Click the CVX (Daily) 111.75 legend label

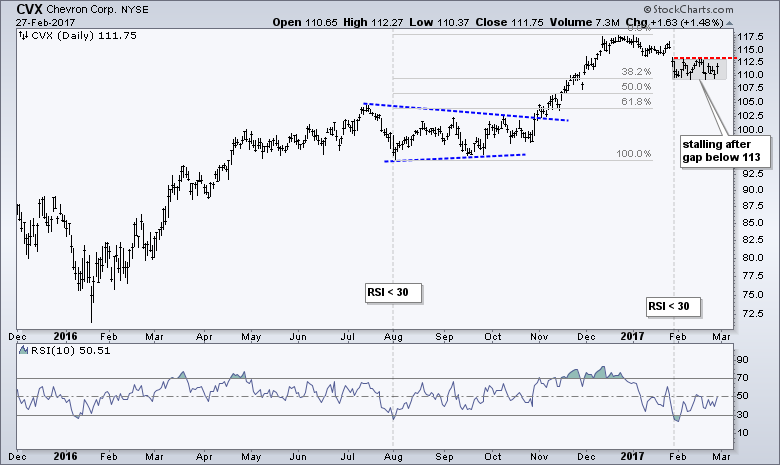point(84,35)
